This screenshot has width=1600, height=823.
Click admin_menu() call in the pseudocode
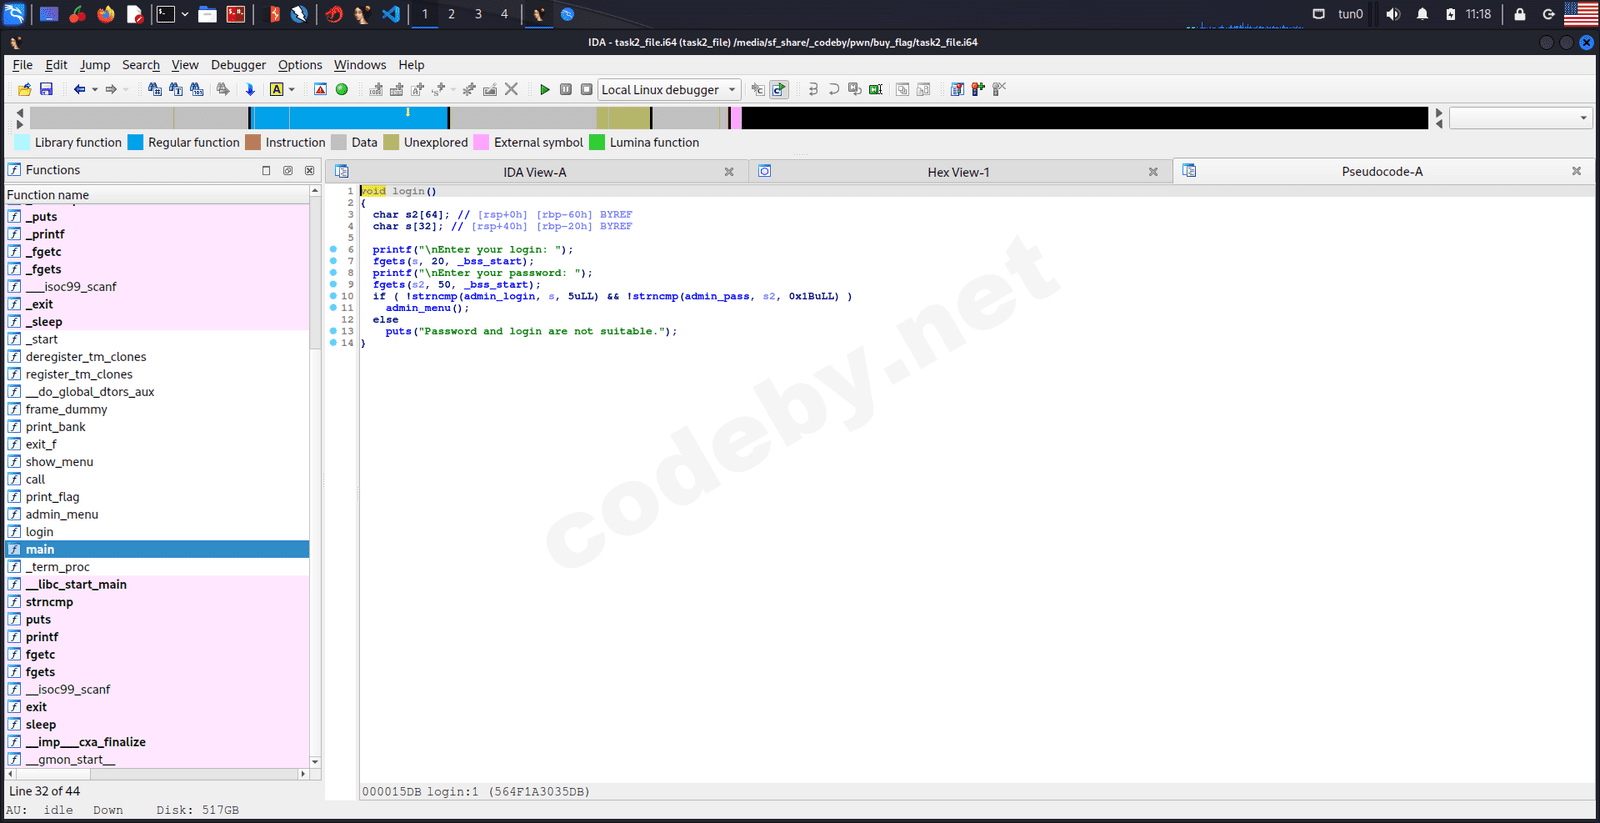(427, 308)
